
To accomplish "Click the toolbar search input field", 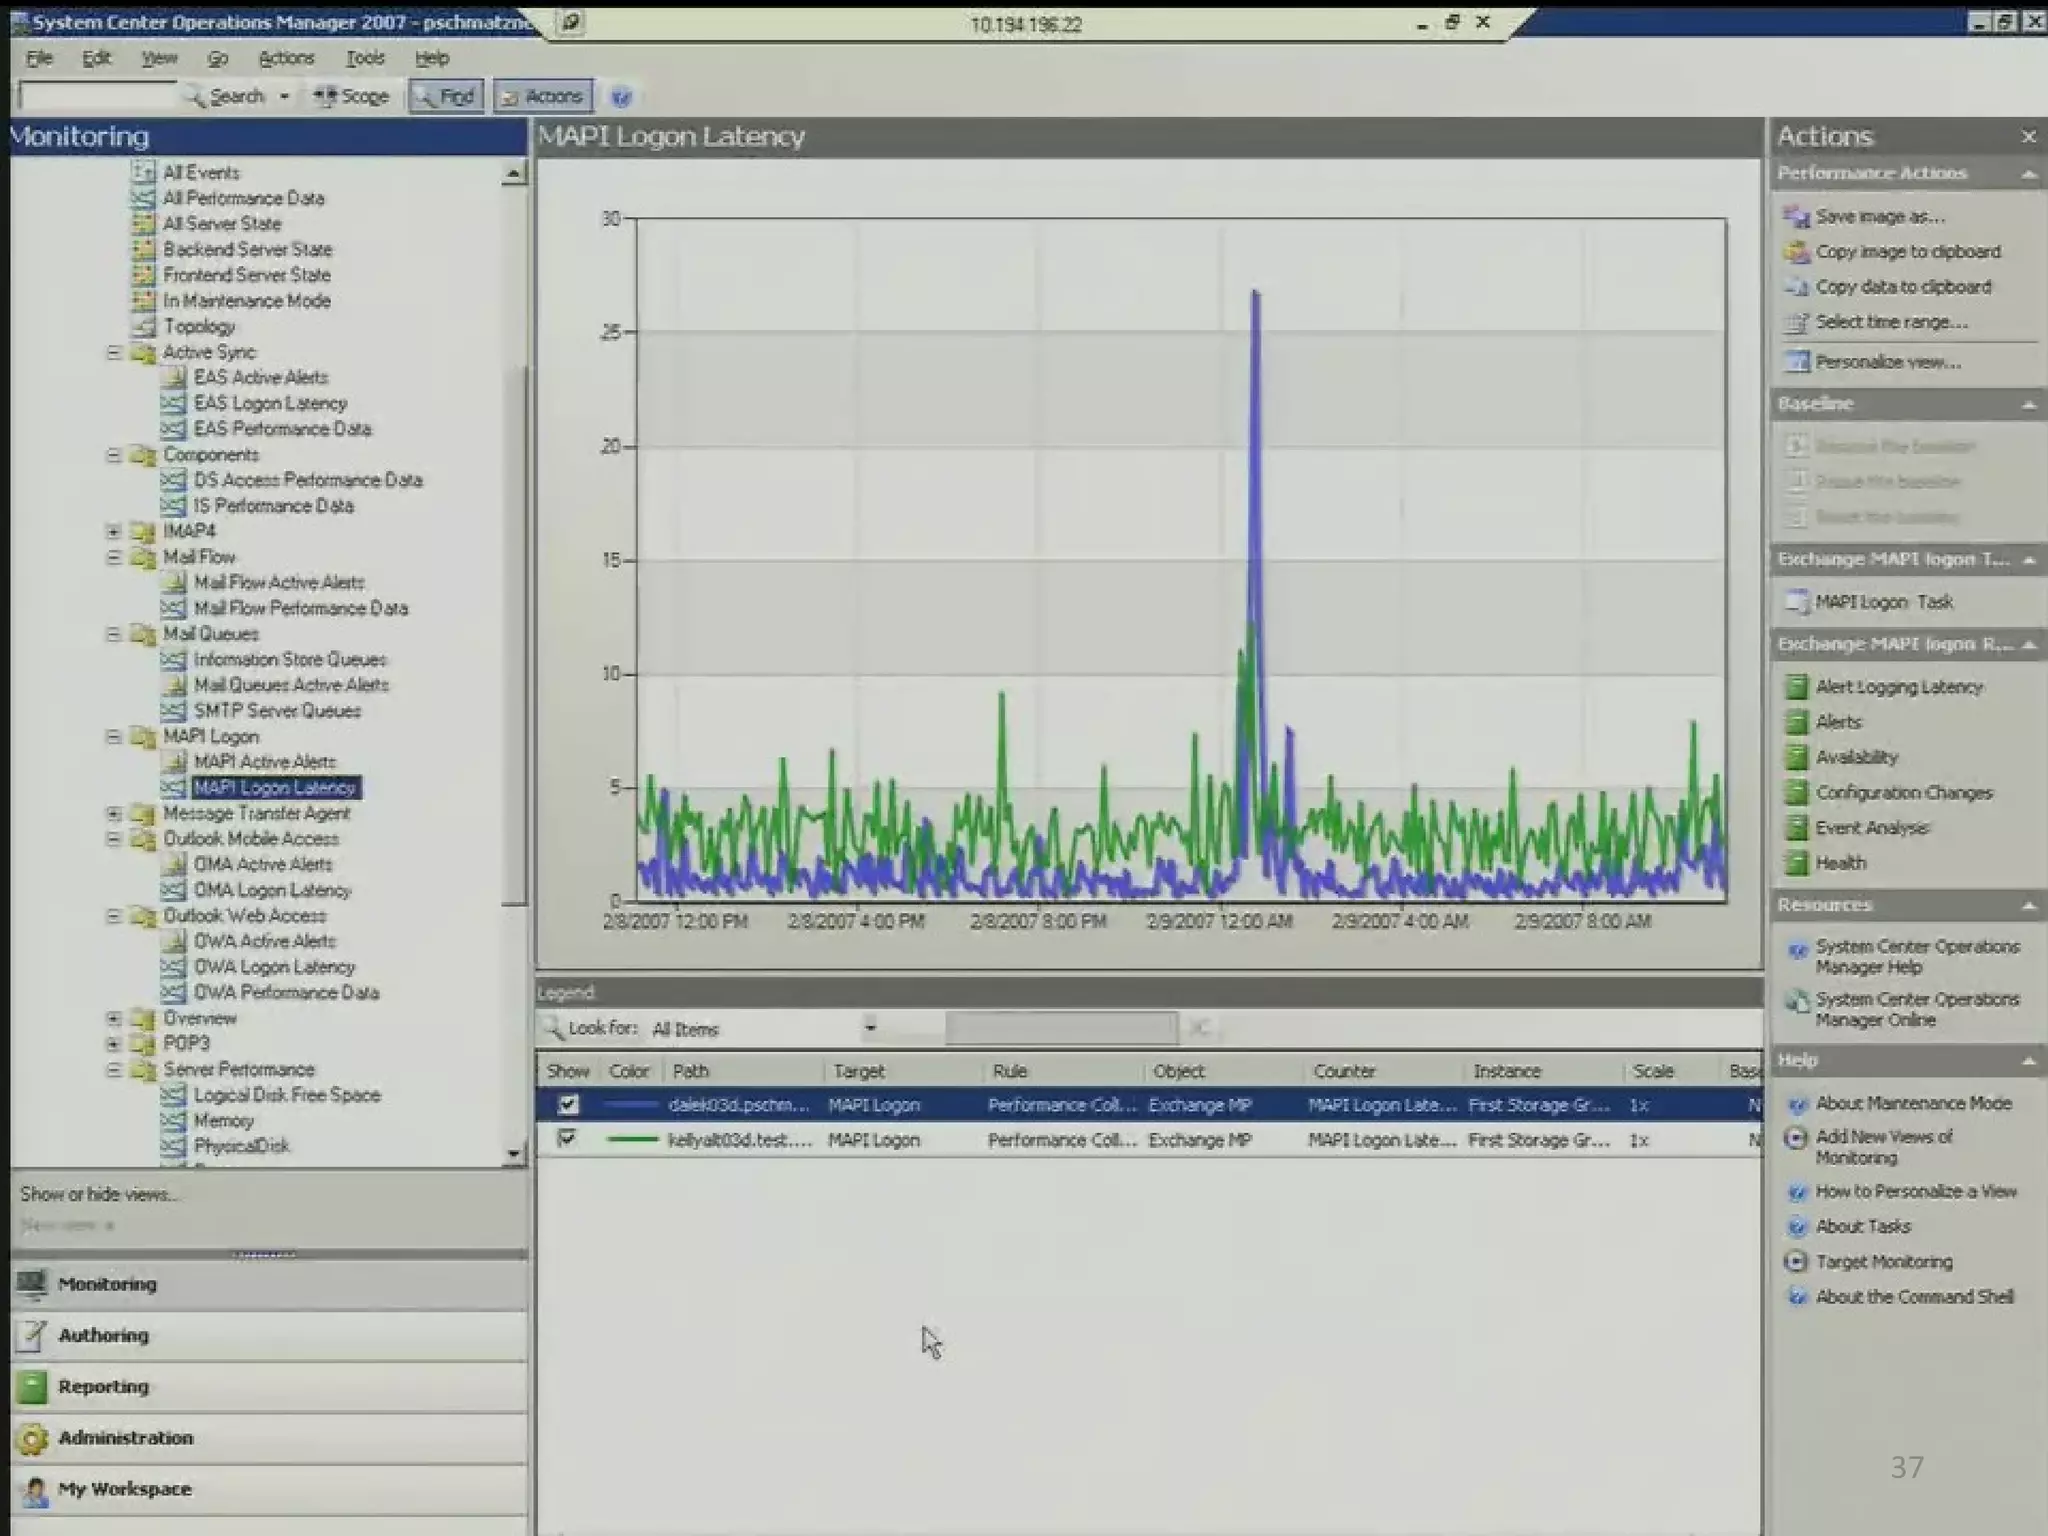I will coord(97,96).
